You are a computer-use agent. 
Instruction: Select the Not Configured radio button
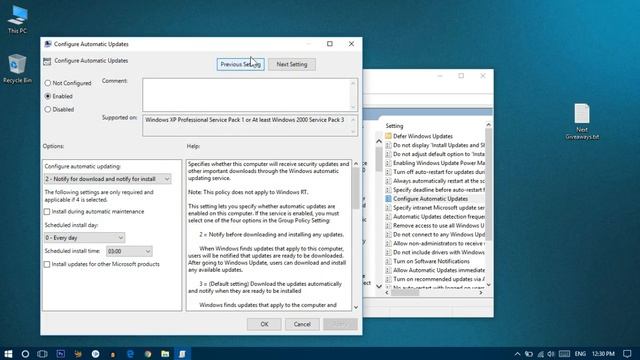coord(48,83)
